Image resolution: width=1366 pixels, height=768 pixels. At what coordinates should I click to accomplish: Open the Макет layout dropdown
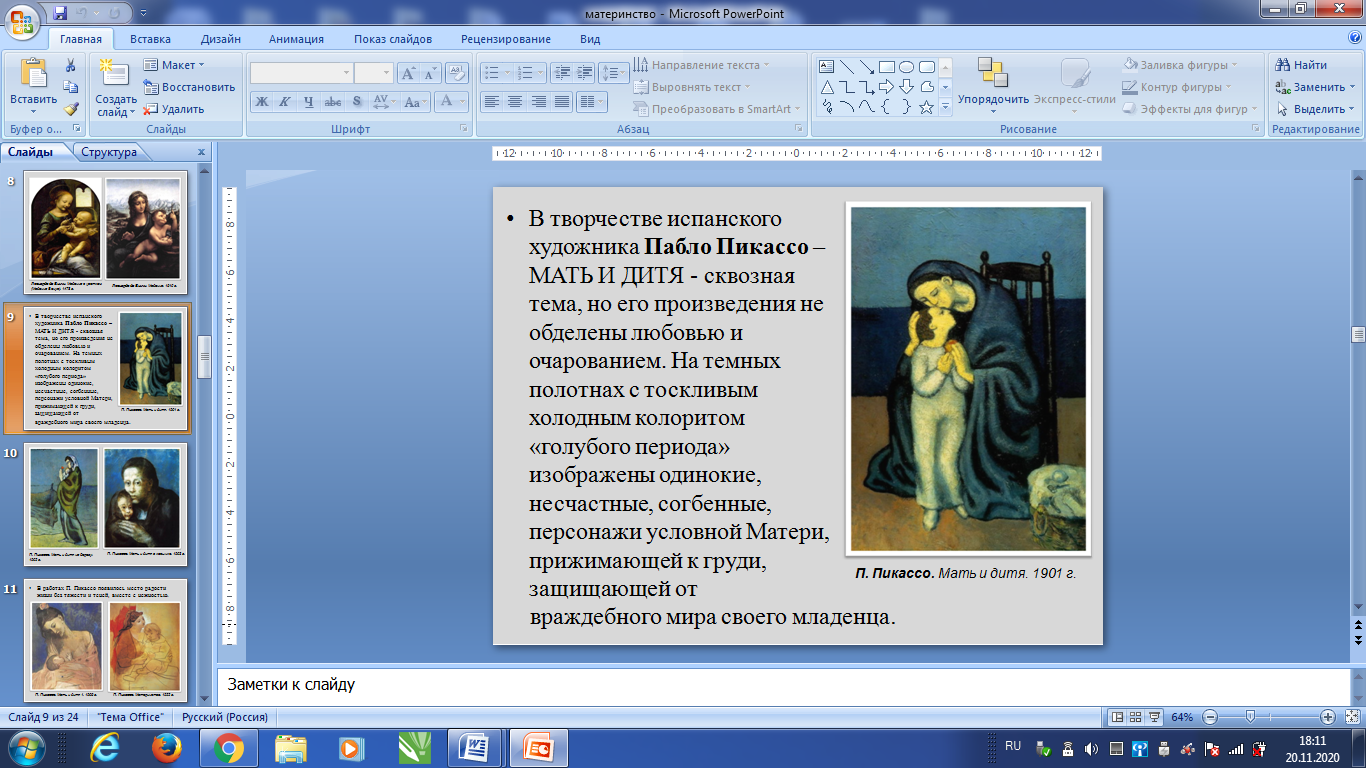click(175, 65)
